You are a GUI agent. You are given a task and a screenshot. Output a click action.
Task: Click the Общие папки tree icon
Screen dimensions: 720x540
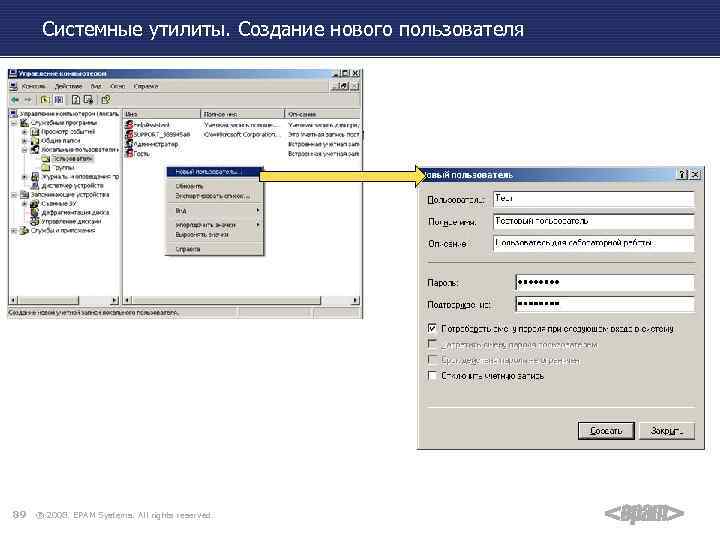35,141
